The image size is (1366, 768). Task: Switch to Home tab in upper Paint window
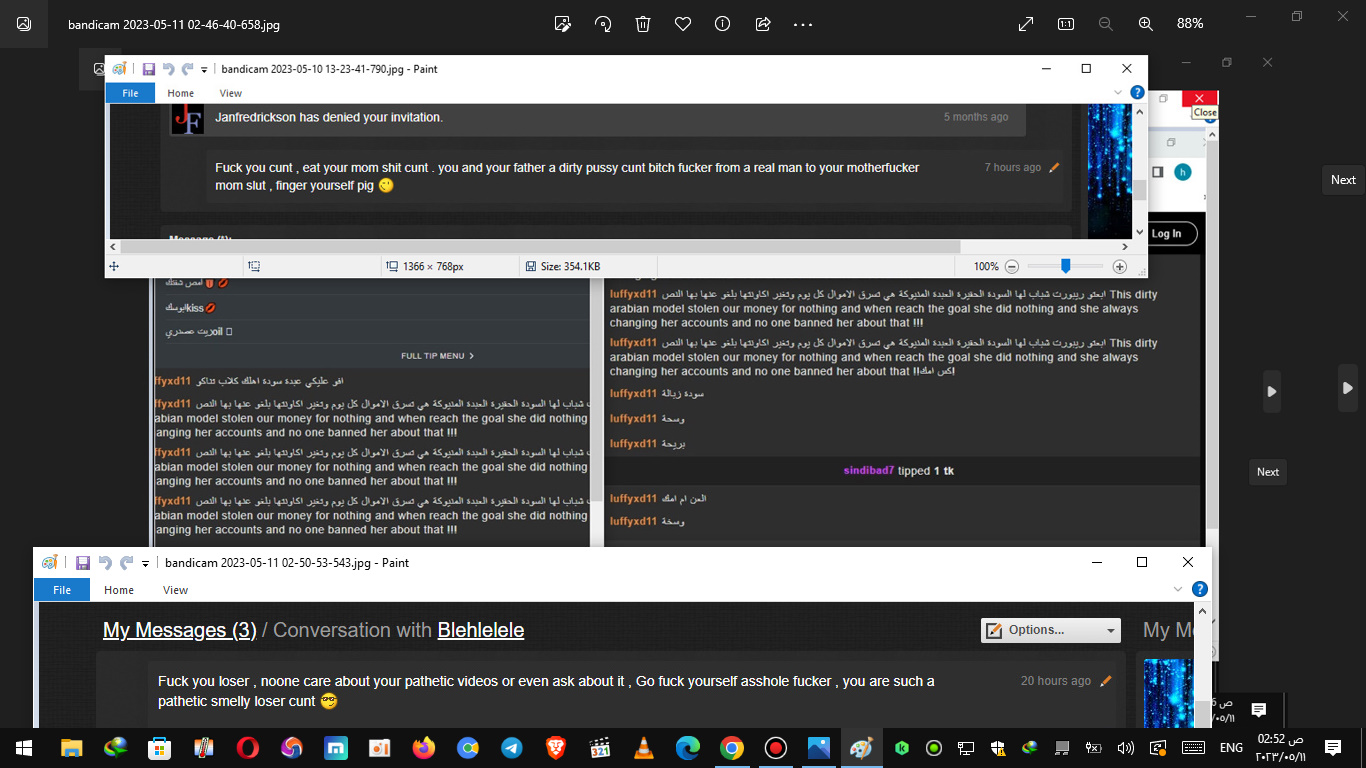pyautogui.click(x=181, y=93)
